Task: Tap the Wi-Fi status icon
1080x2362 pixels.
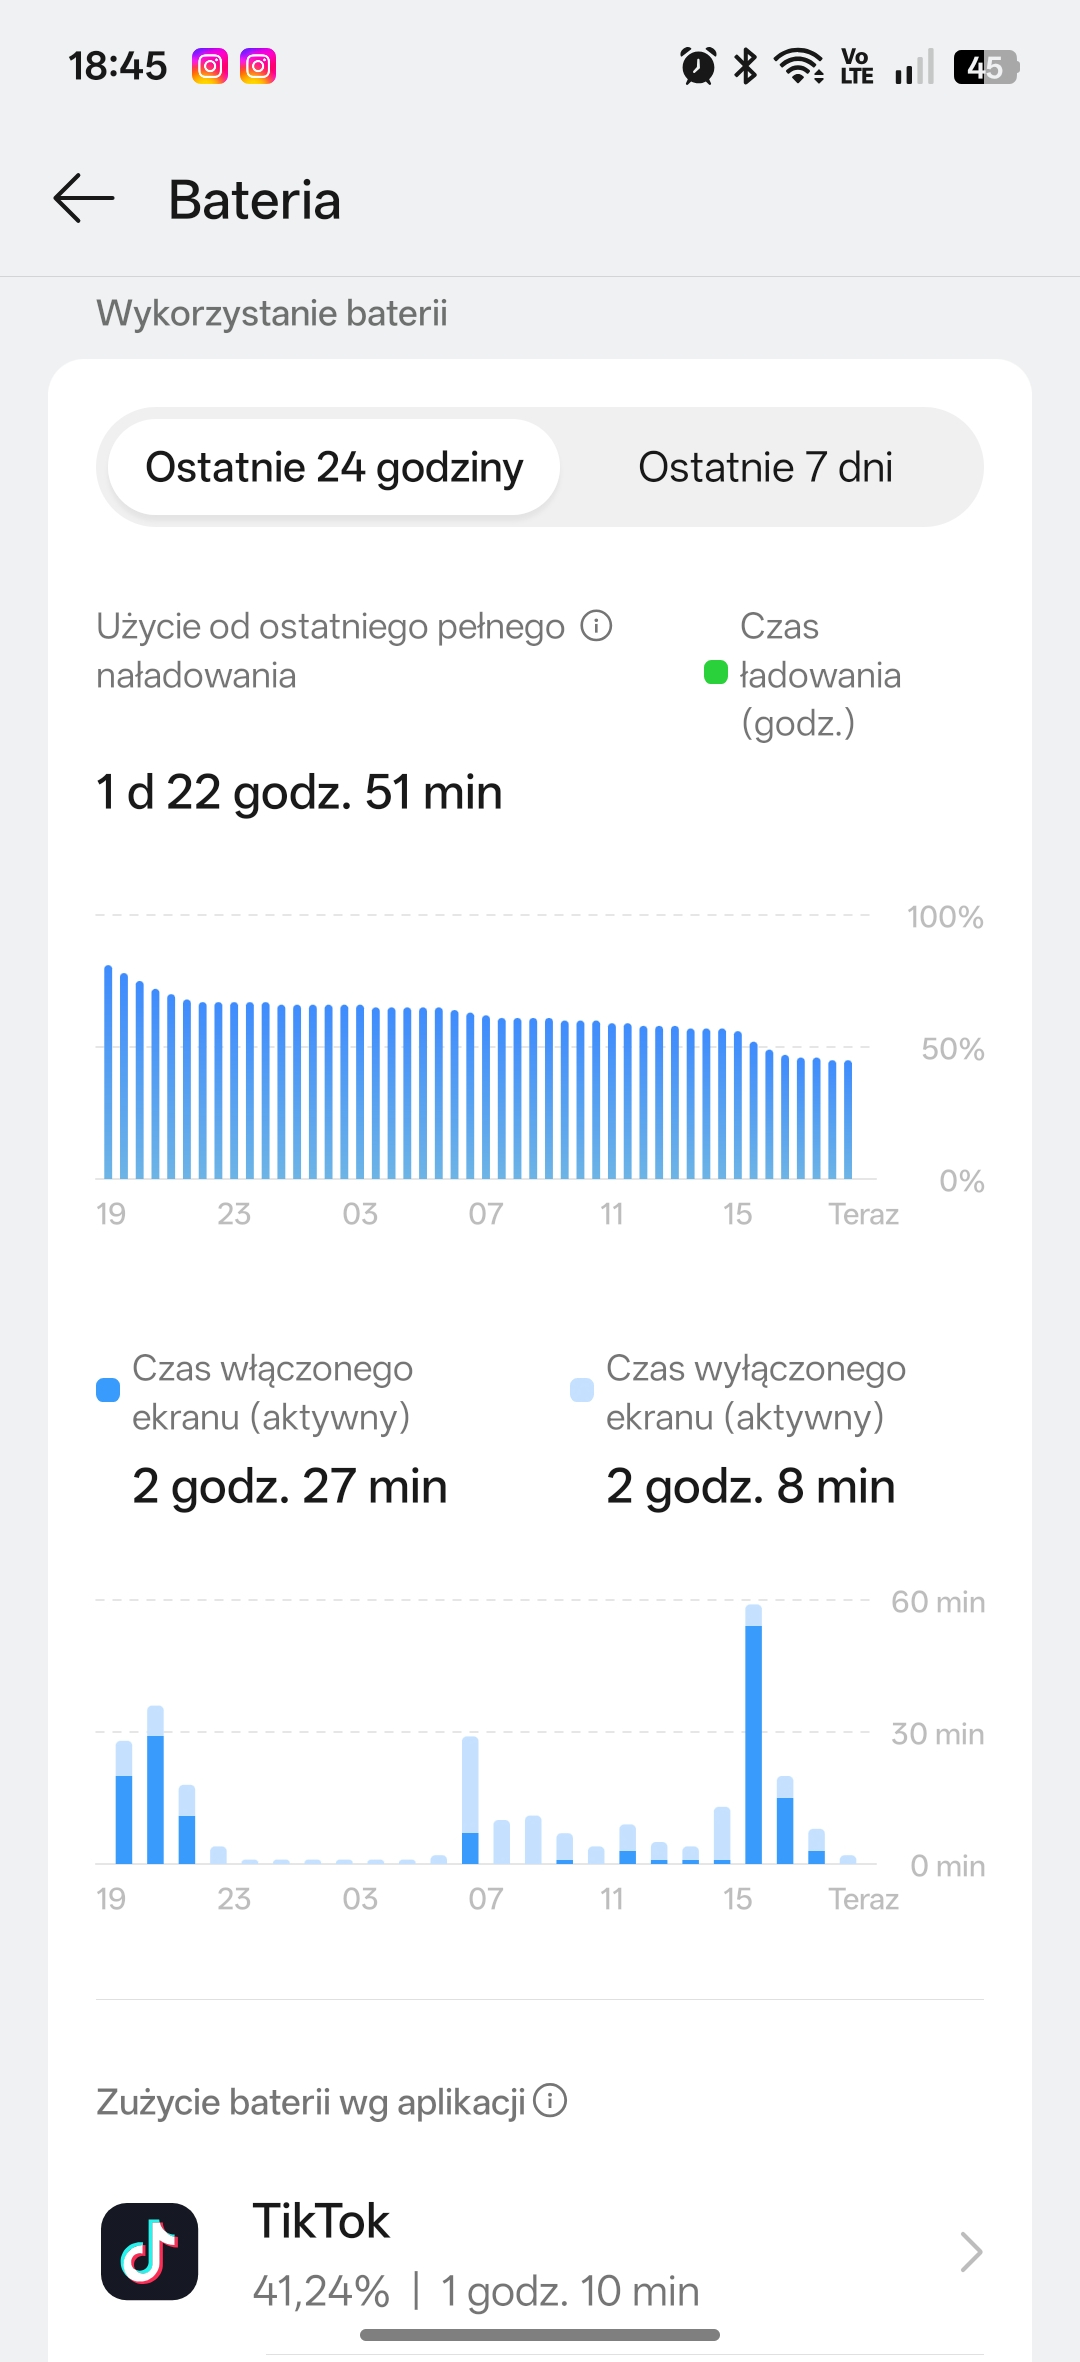Action: 800,67
